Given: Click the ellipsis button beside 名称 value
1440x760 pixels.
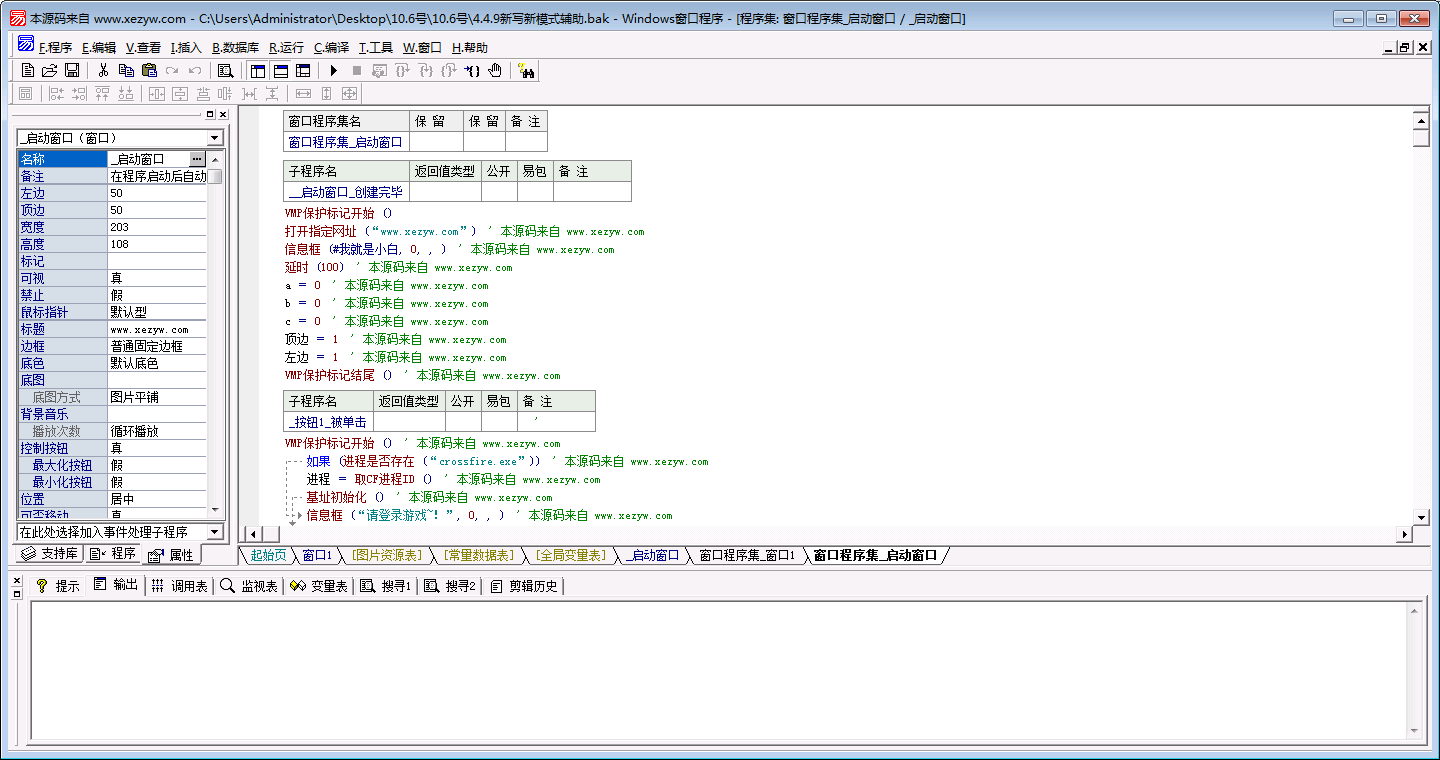Looking at the screenshot, I should click(x=197, y=159).
